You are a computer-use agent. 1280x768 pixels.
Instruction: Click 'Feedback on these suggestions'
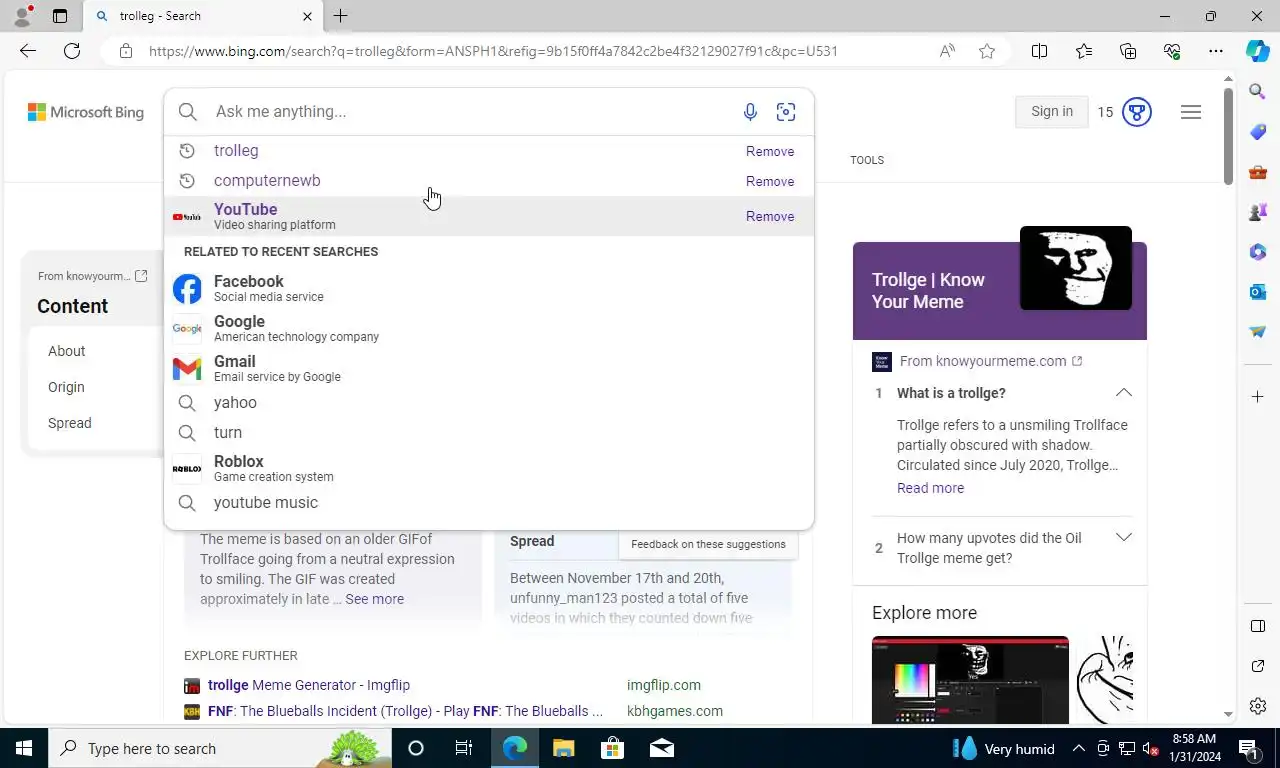pyautogui.click(x=708, y=544)
